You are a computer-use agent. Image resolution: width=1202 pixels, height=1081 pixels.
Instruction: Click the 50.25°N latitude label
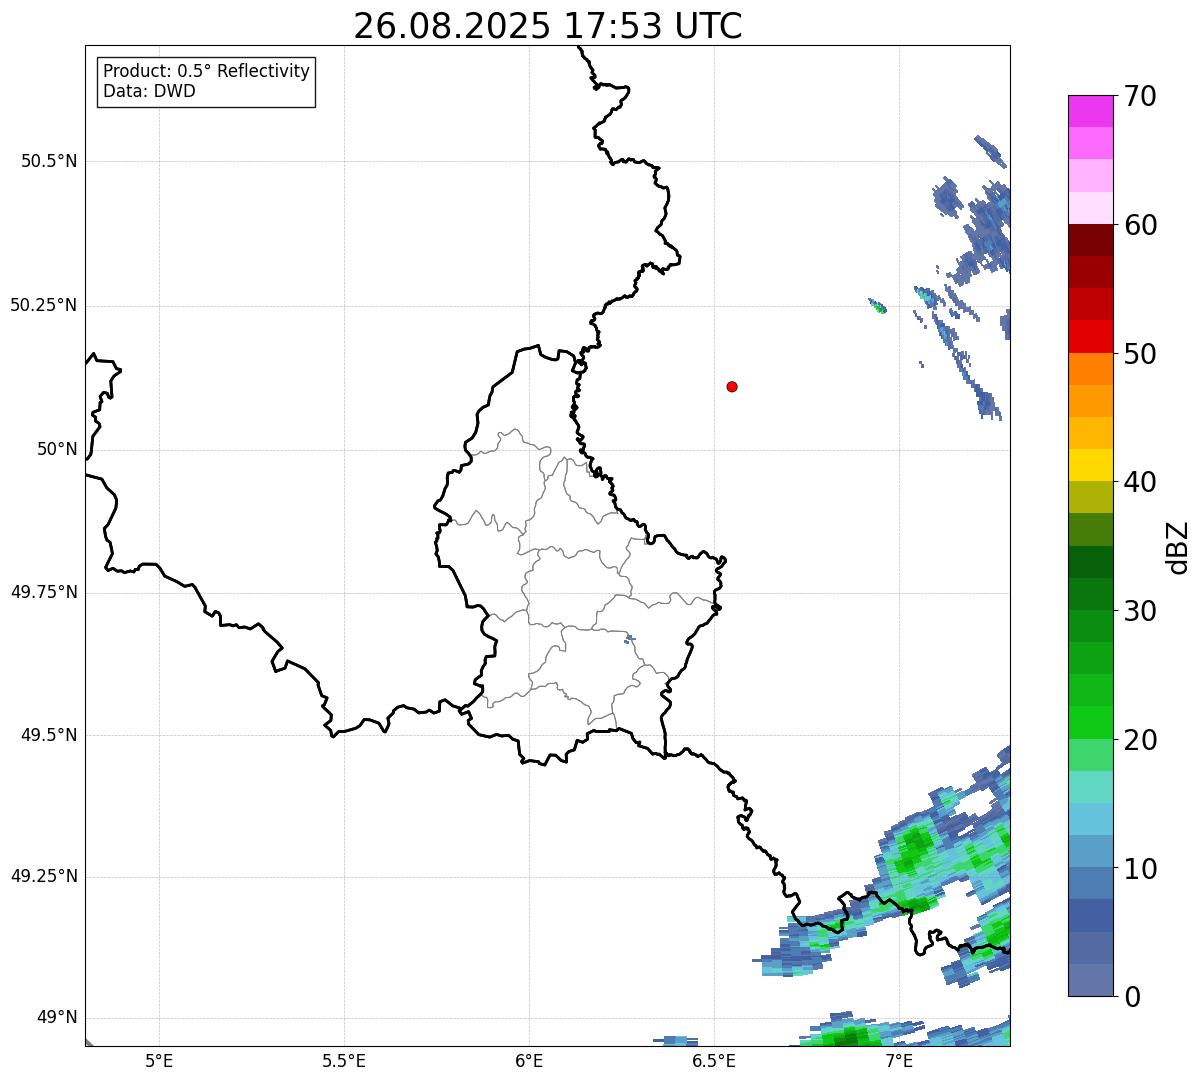[43, 305]
